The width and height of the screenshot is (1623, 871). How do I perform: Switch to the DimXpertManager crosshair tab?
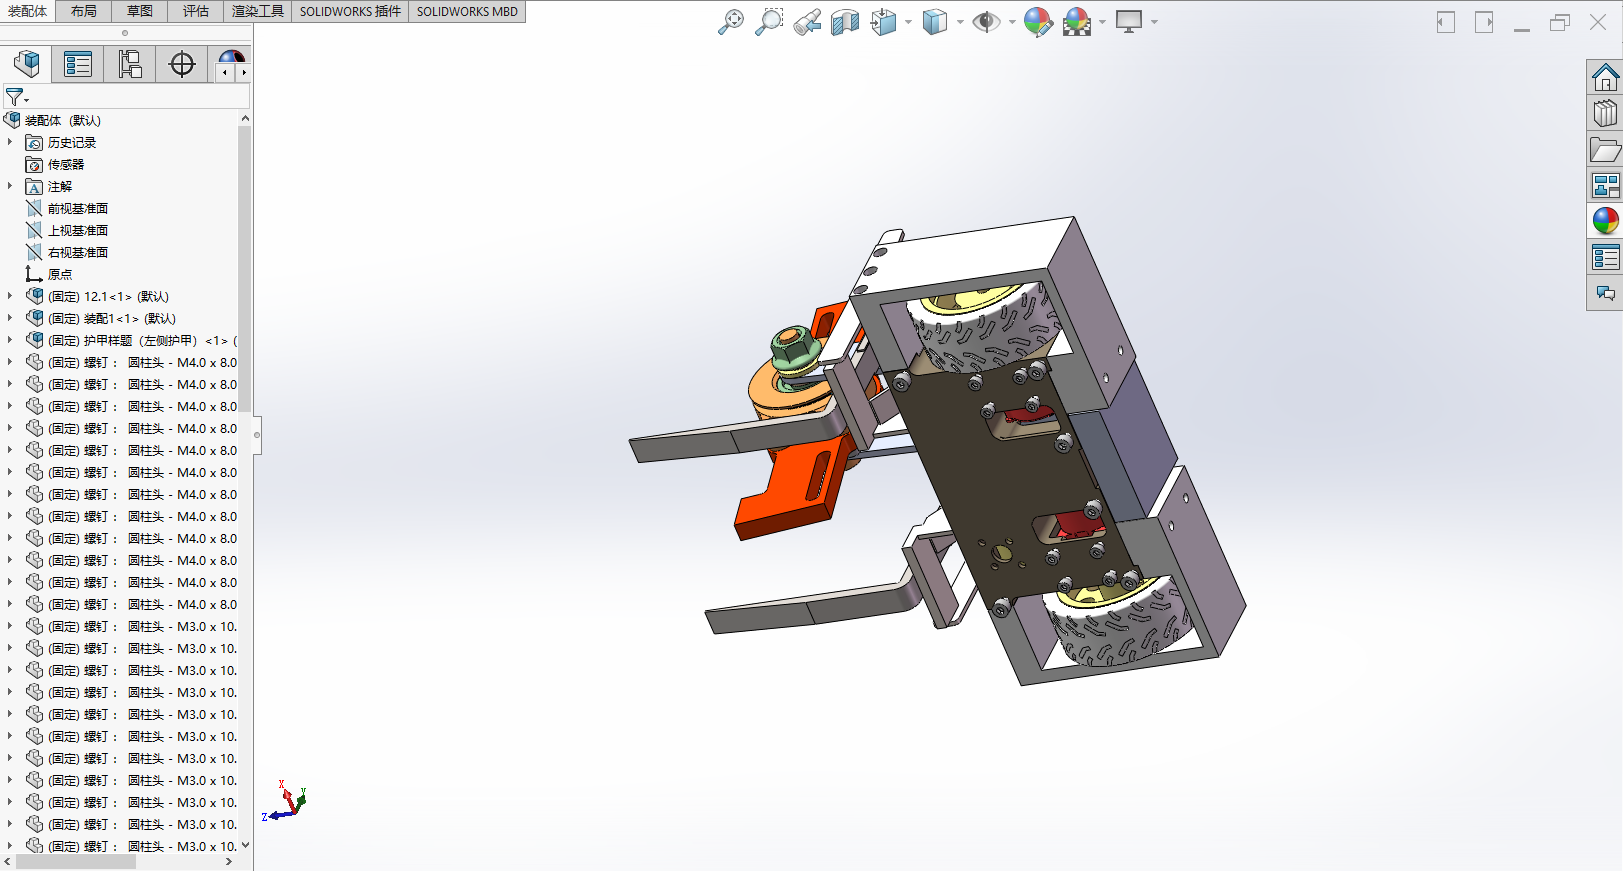click(x=182, y=64)
